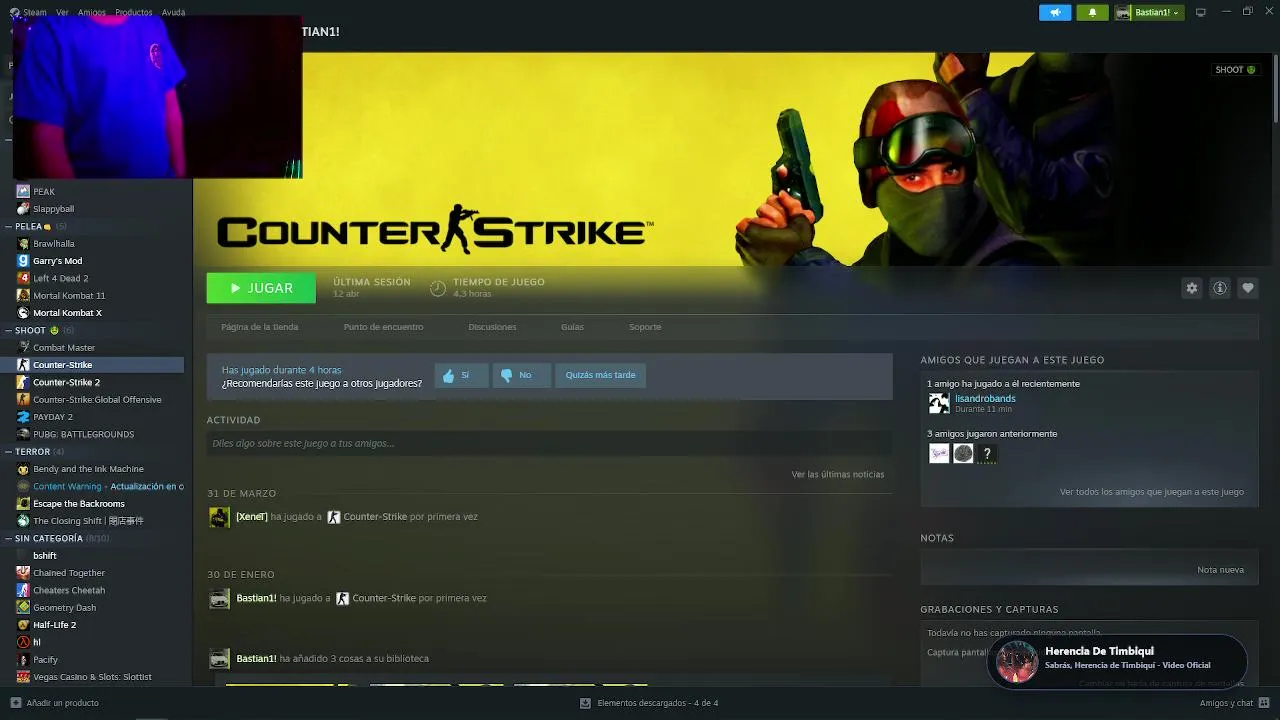Select Mortal Kombat X icon
Viewport: 1280px width, 720px height.
tap(23, 313)
